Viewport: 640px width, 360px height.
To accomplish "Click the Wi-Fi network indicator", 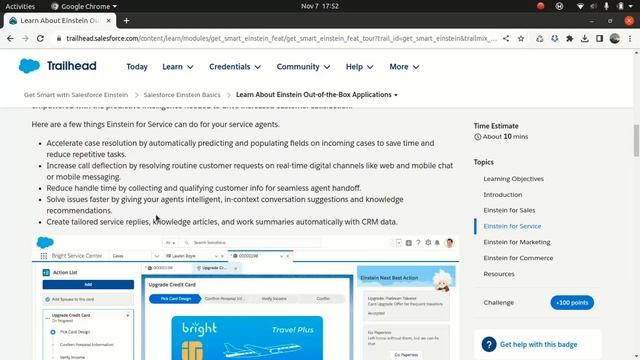I will tap(580, 6).
